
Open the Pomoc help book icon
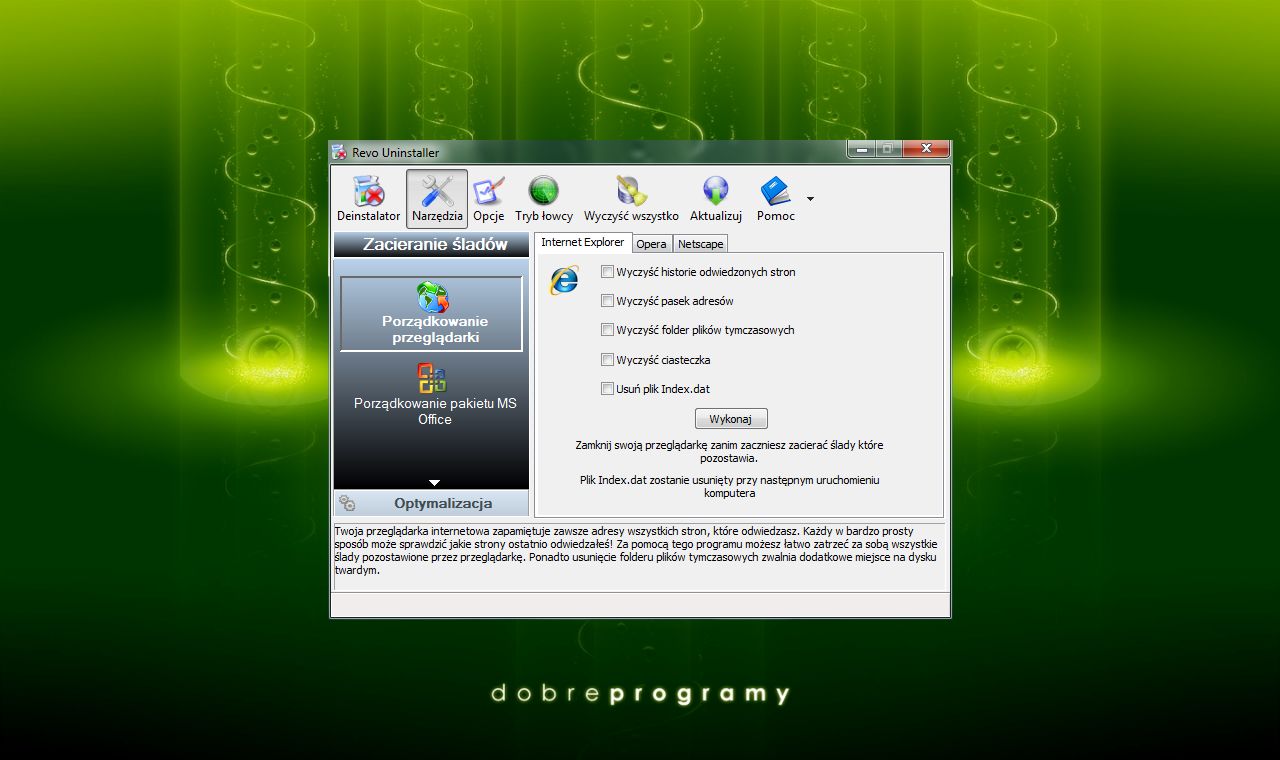pyautogui.click(x=776, y=198)
